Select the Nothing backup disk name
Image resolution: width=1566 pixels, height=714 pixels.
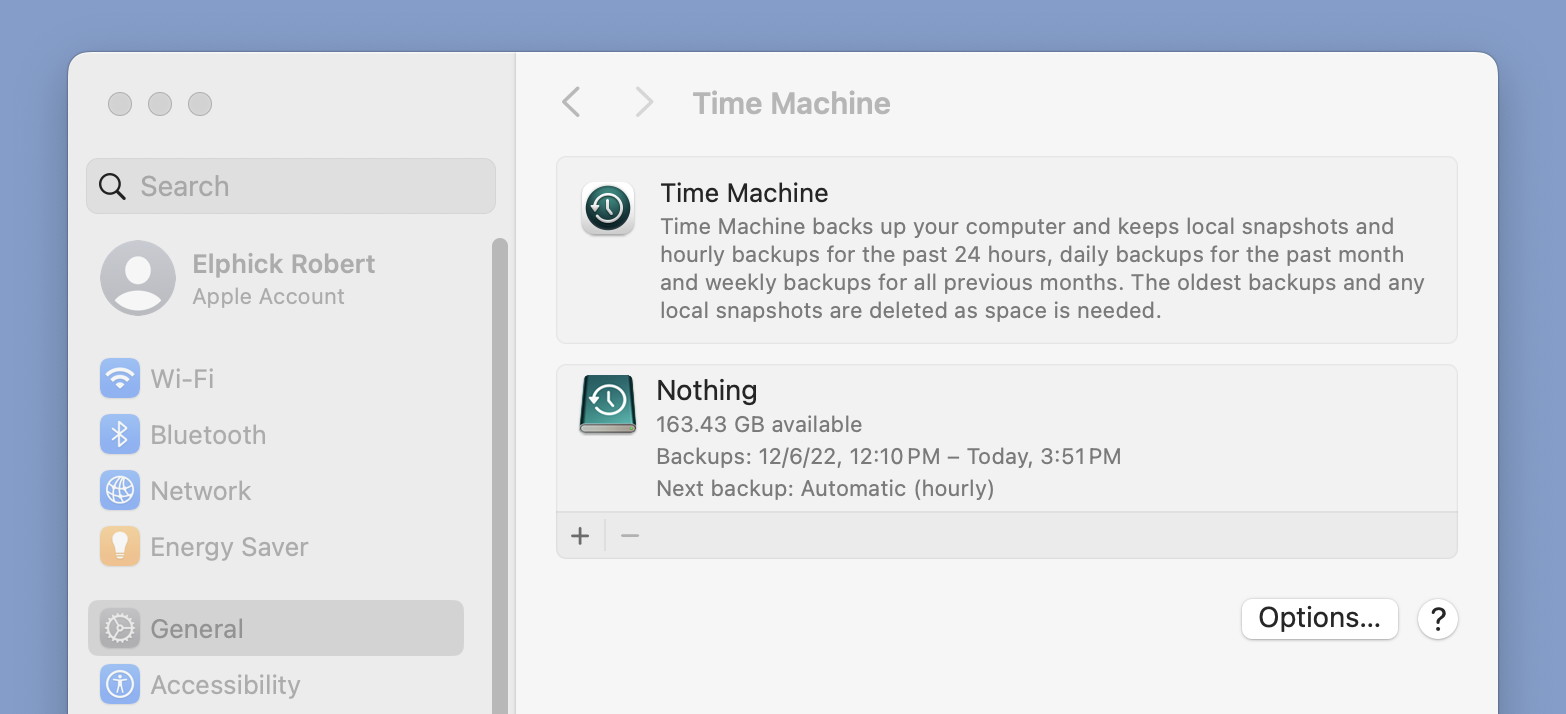point(707,390)
